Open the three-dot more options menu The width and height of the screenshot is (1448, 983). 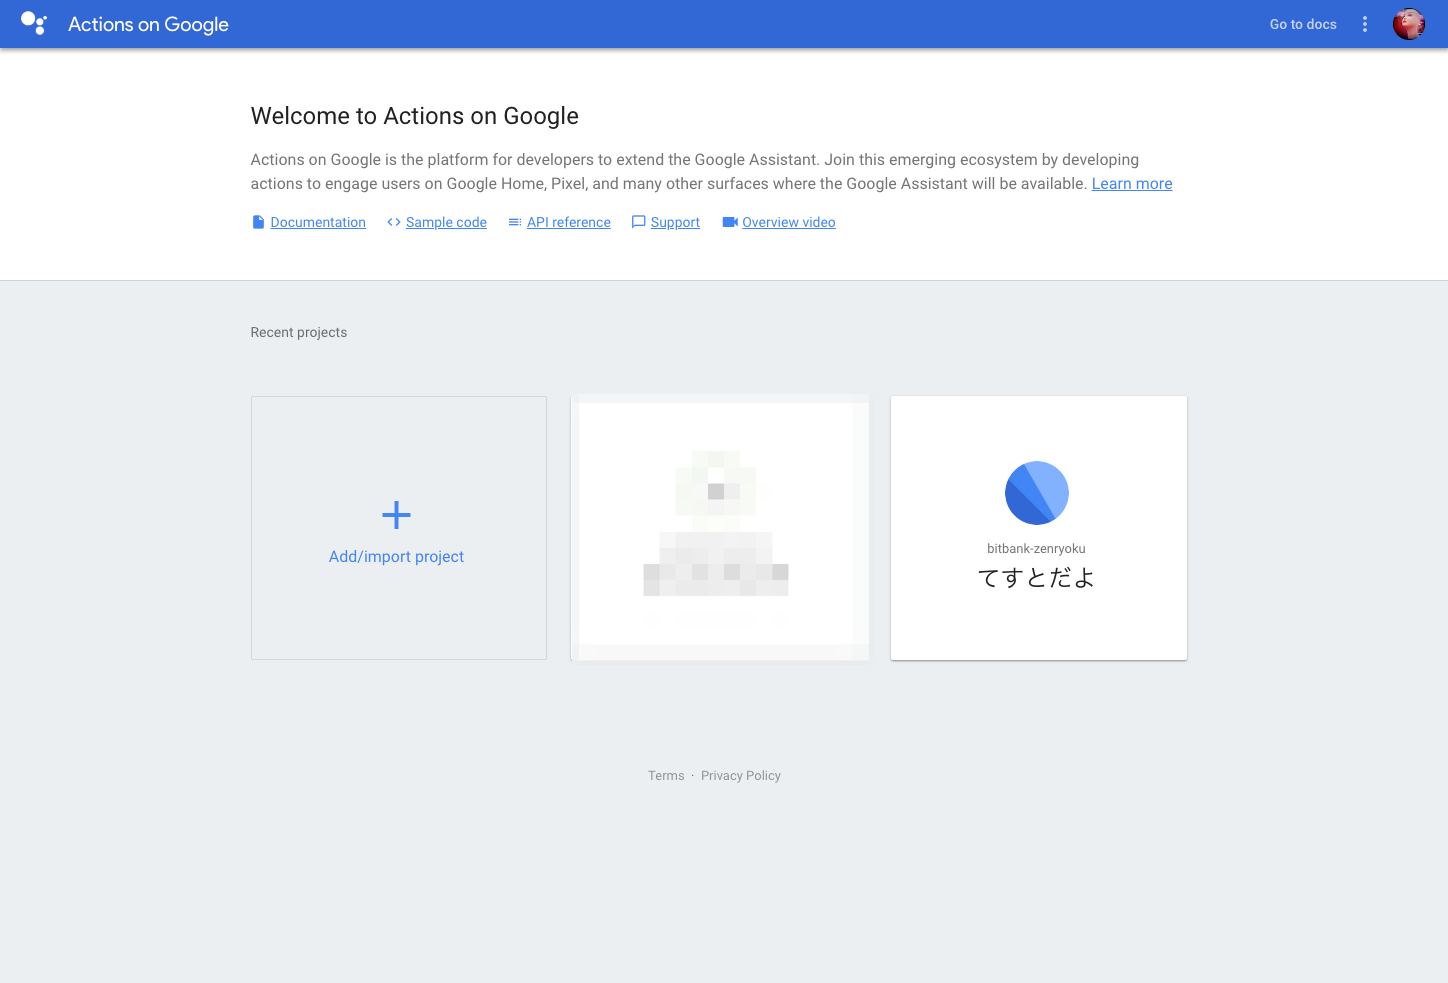tap(1365, 24)
